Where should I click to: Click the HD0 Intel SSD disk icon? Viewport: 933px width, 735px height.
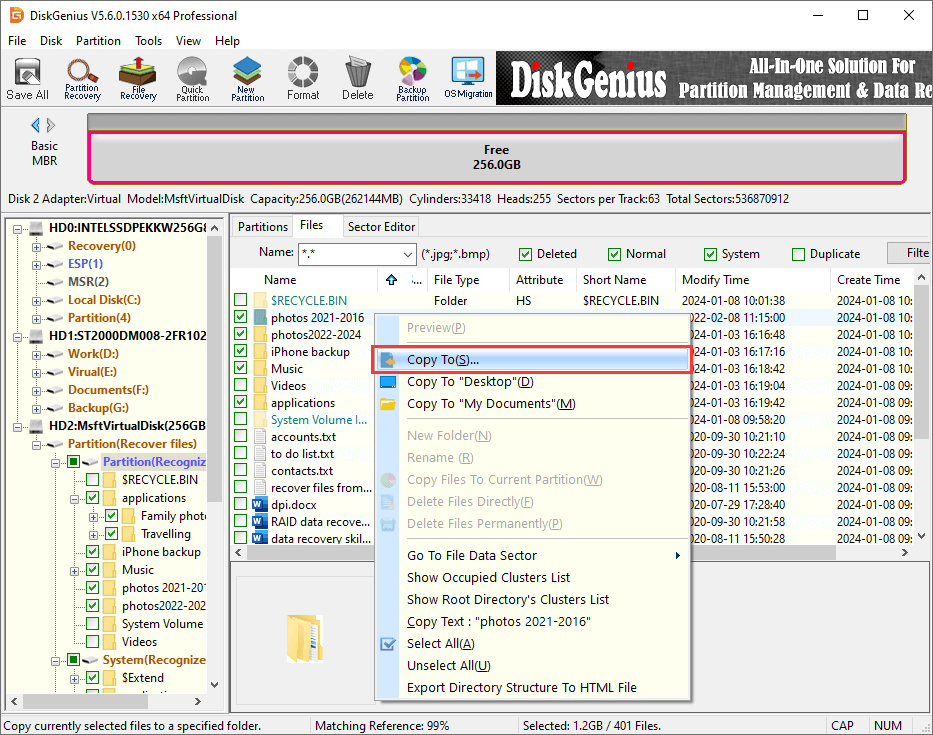[x=37, y=228]
